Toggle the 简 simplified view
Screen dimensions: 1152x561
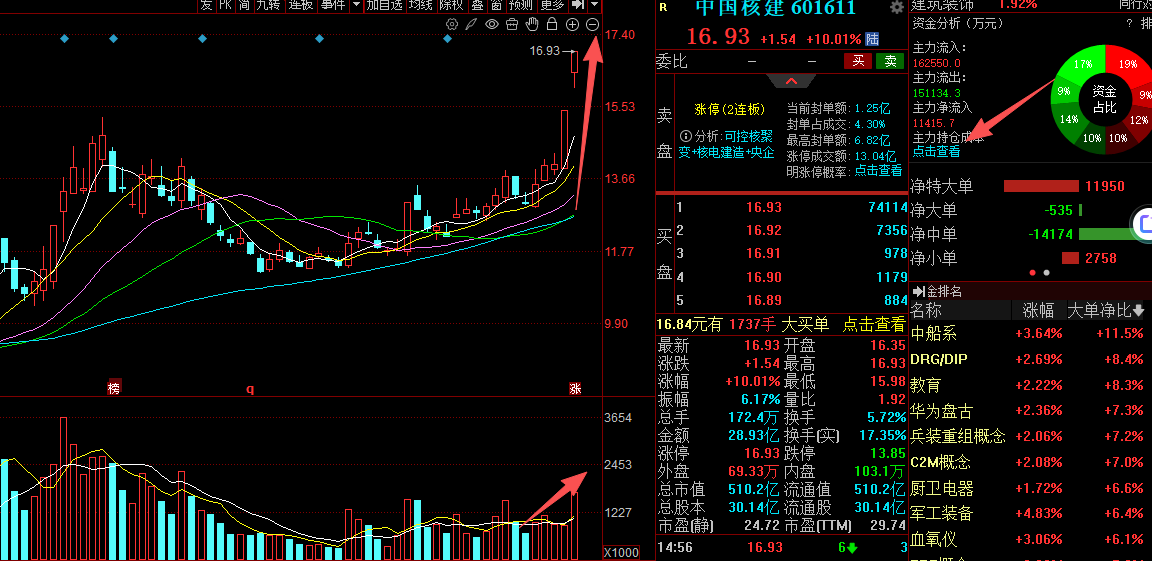point(244,5)
